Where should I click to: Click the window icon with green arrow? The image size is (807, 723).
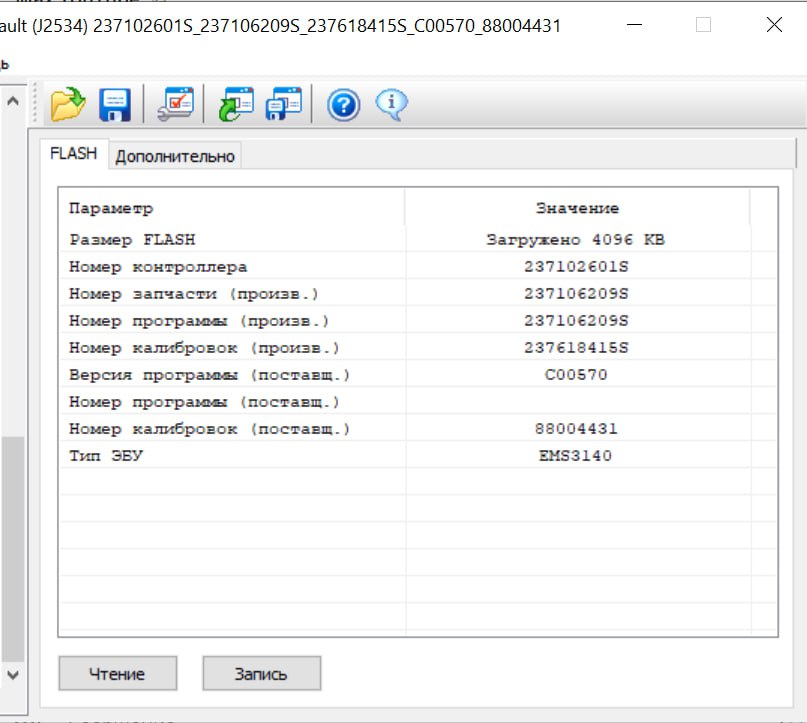[236, 103]
